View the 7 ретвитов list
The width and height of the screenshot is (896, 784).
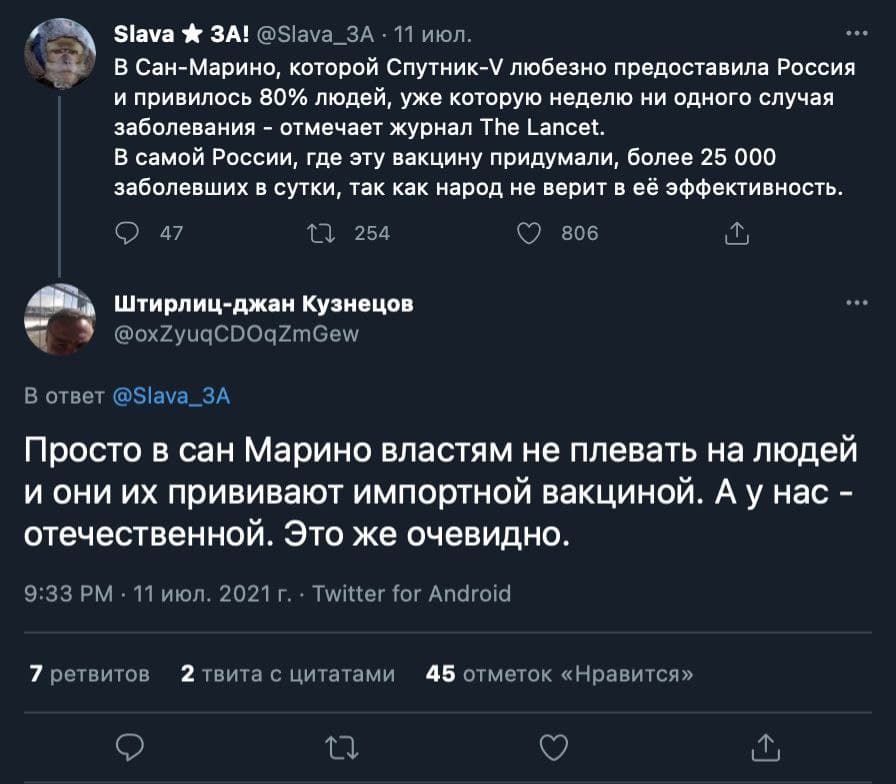(x=90, y=673)
